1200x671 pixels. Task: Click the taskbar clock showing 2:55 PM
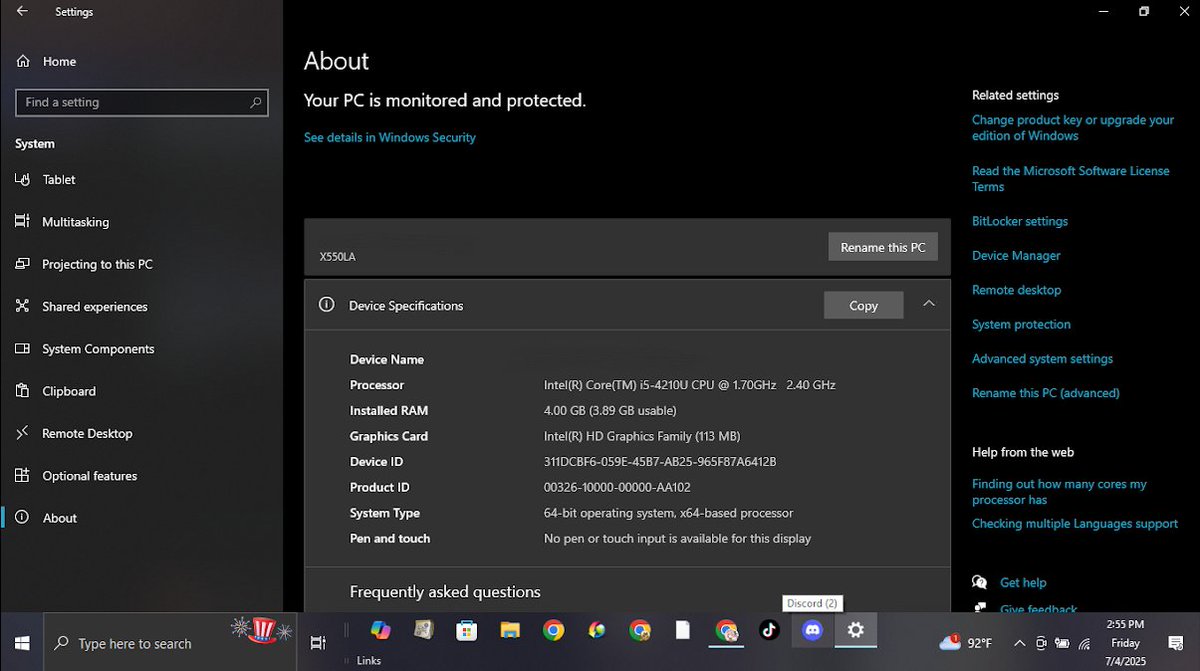(1125, 642)
